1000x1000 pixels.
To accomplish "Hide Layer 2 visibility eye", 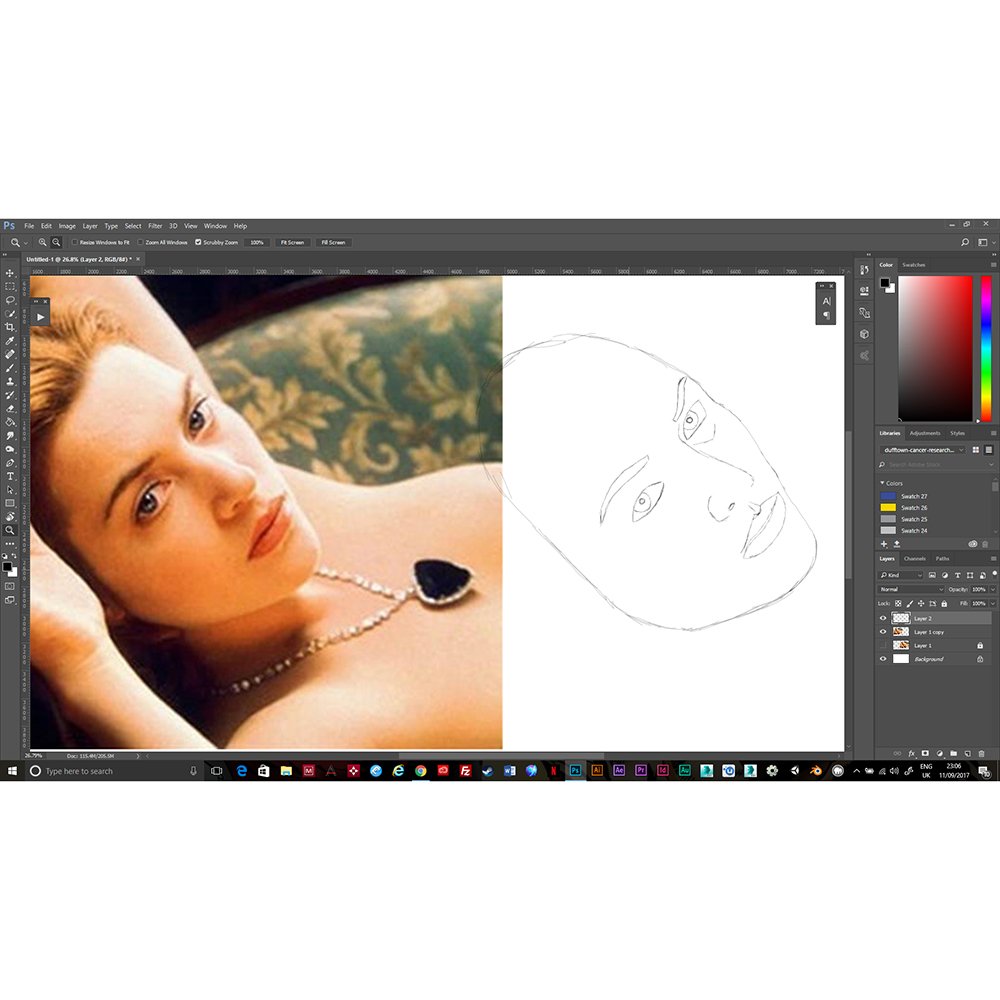I will point(883,618).
